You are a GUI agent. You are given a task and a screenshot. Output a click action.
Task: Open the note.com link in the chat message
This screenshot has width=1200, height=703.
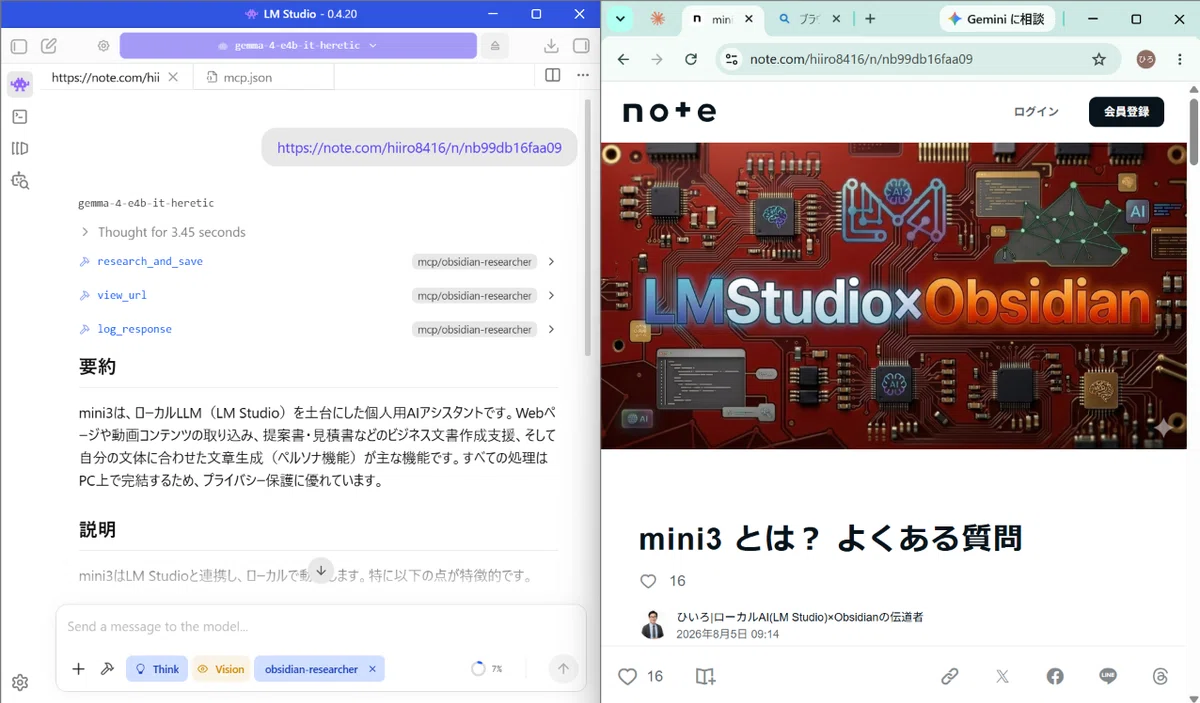coord(419,148)
